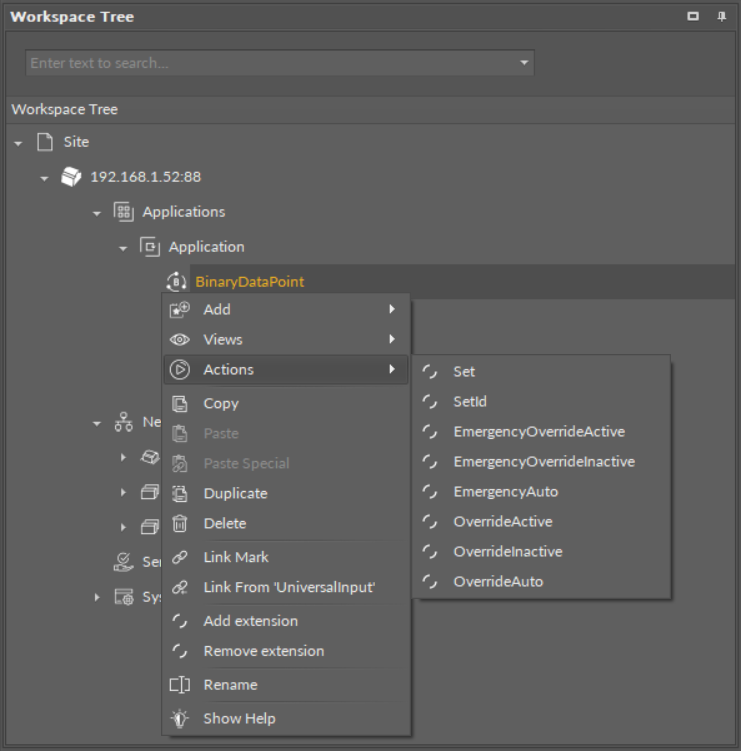Choose Link From 'UniversalInput' option

coord(289,588)
